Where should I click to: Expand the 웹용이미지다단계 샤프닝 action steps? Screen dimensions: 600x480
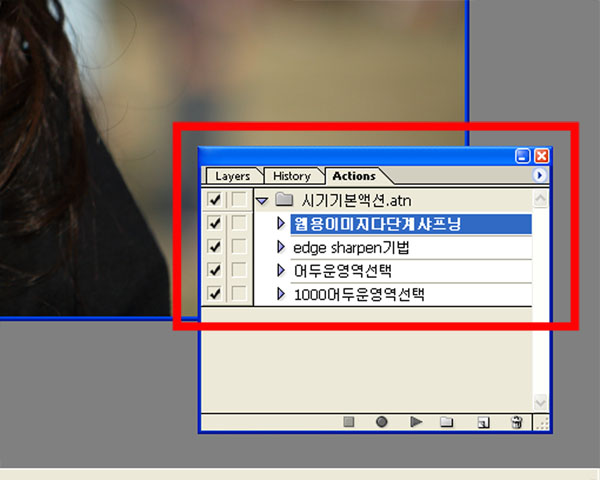(x=281, y=223)
